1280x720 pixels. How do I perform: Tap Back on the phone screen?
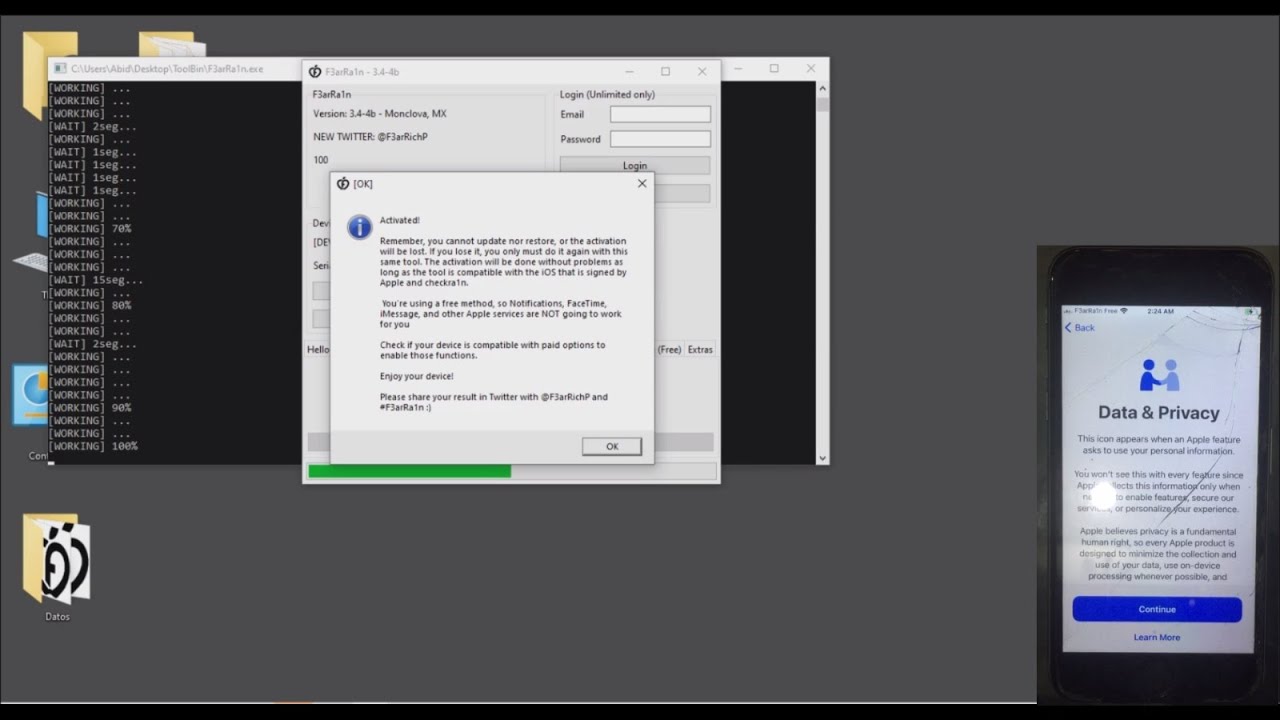[1080, 328]
